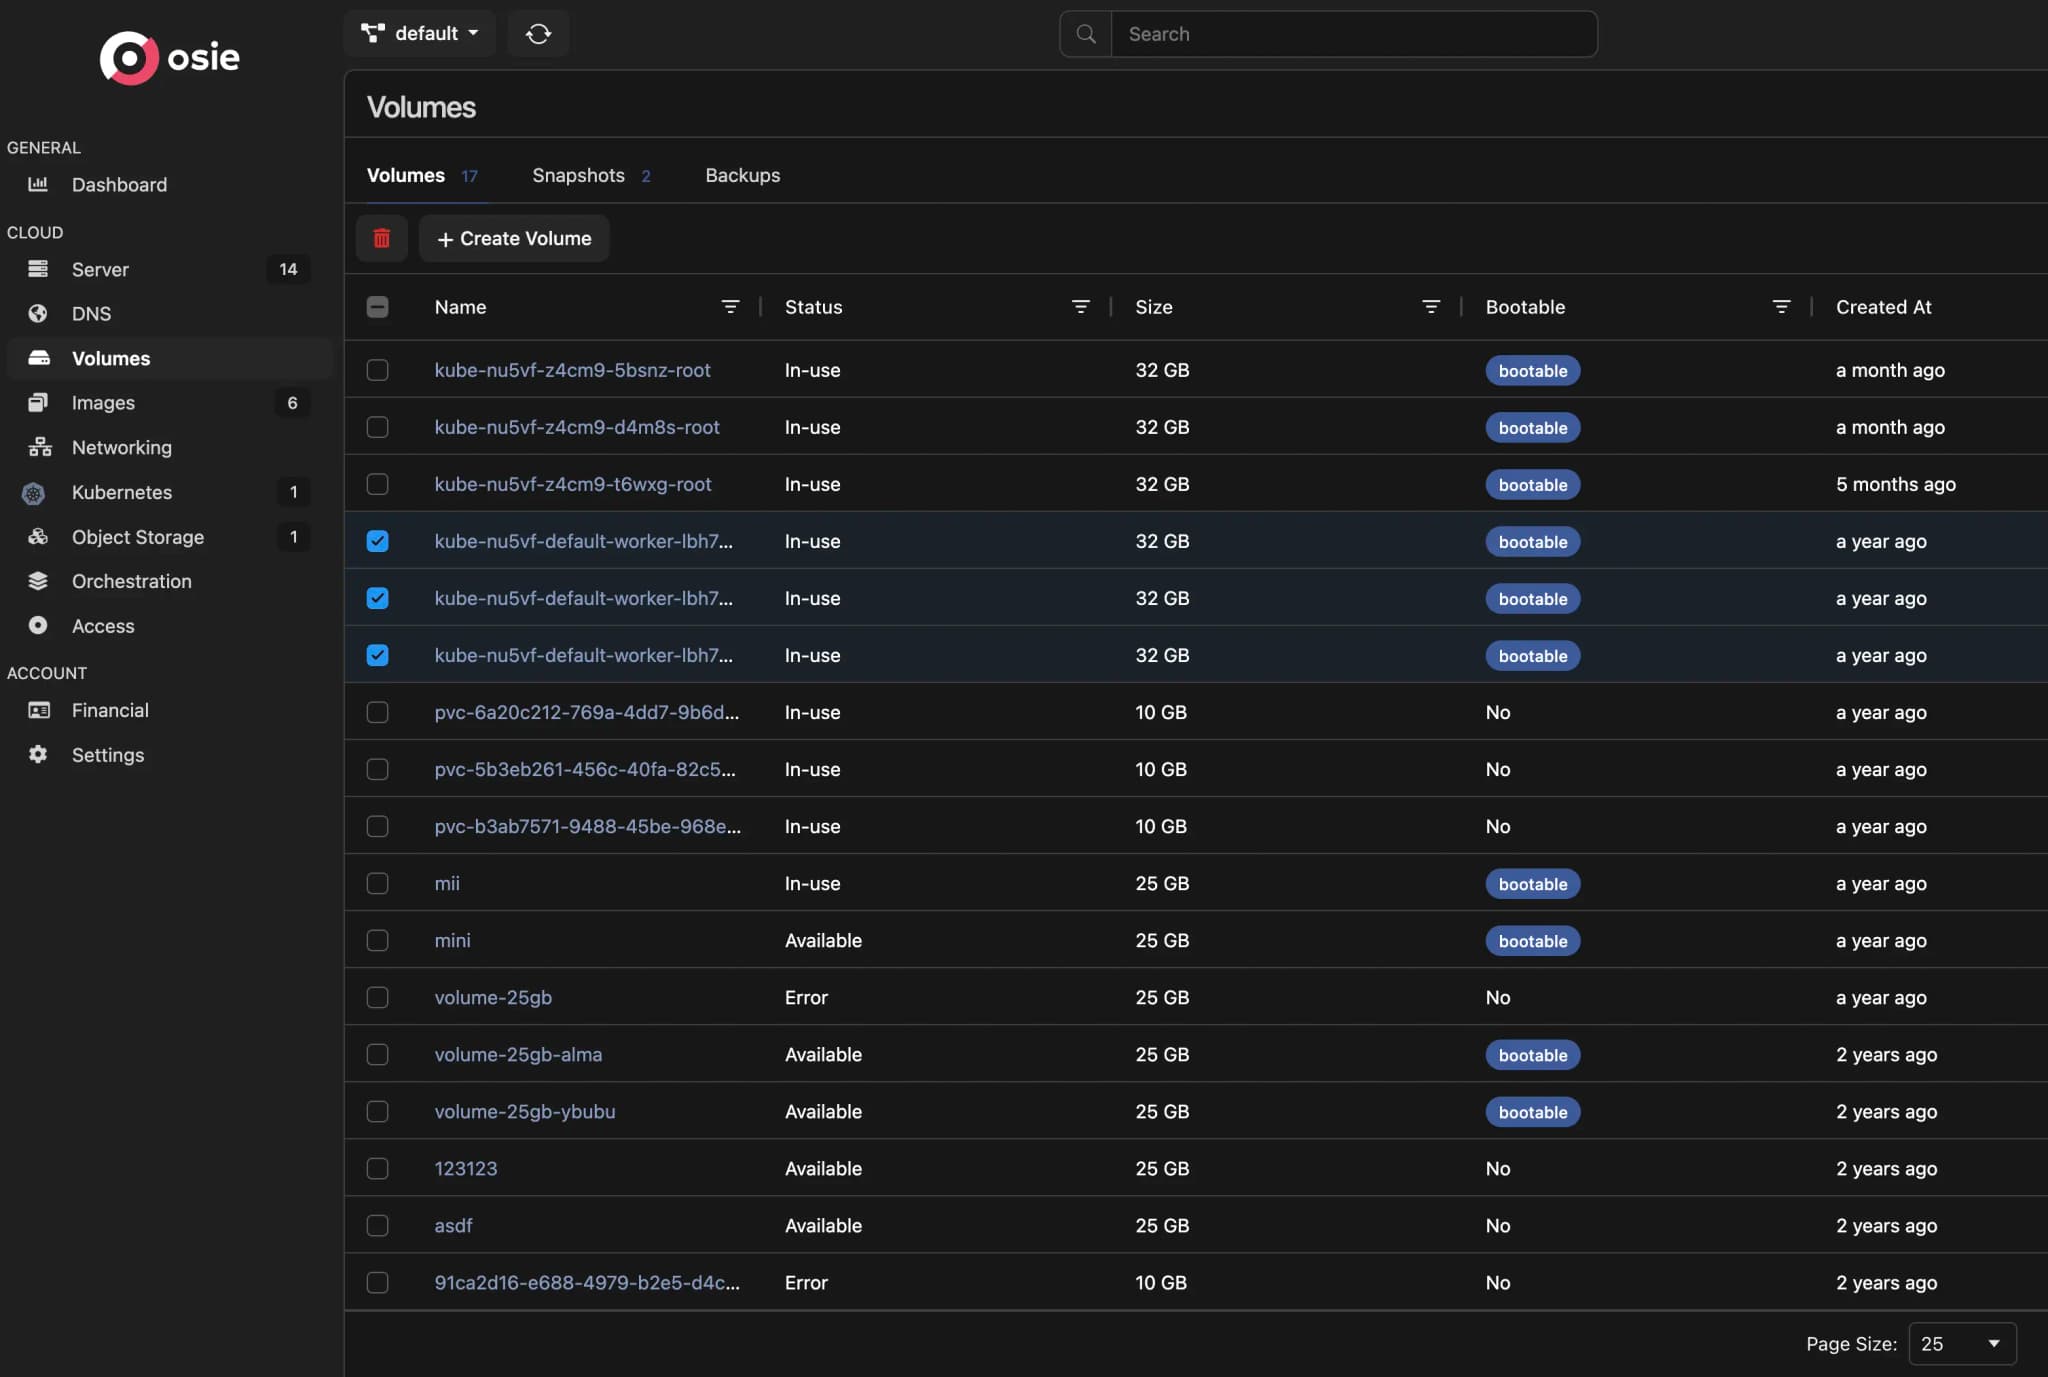Open the Page Size dropdown
The image size is (2048, 1377).
pos(1961,1343)
